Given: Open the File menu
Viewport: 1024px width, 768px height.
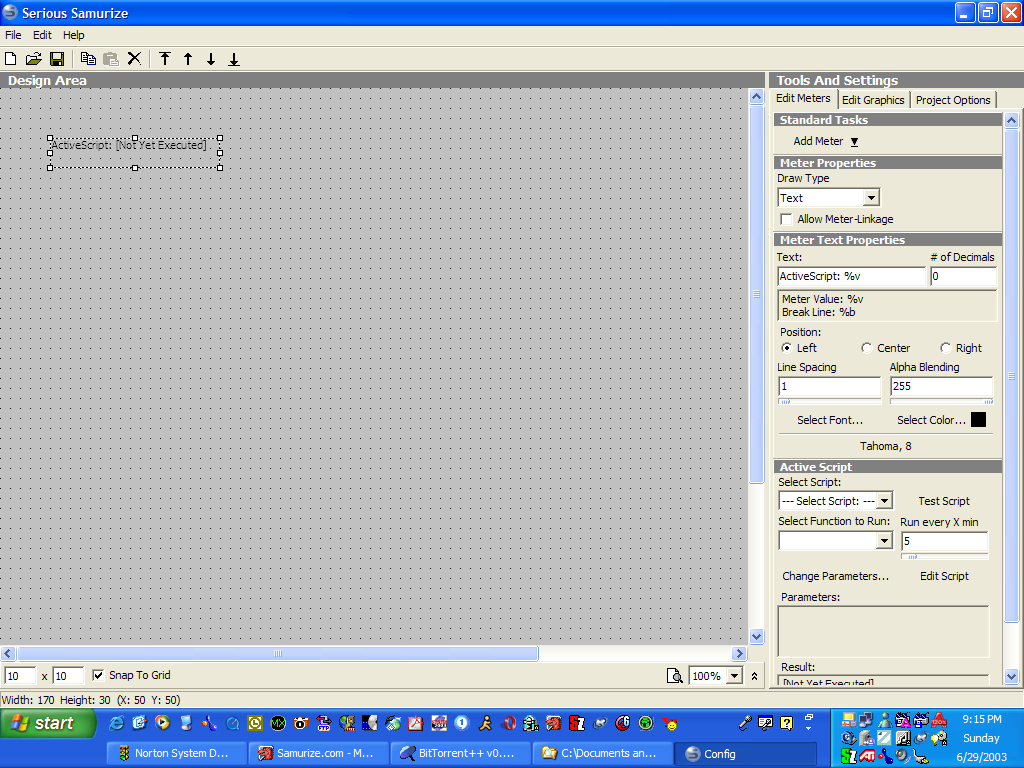Looking at the screenshot, I should (x=13, y=35).
